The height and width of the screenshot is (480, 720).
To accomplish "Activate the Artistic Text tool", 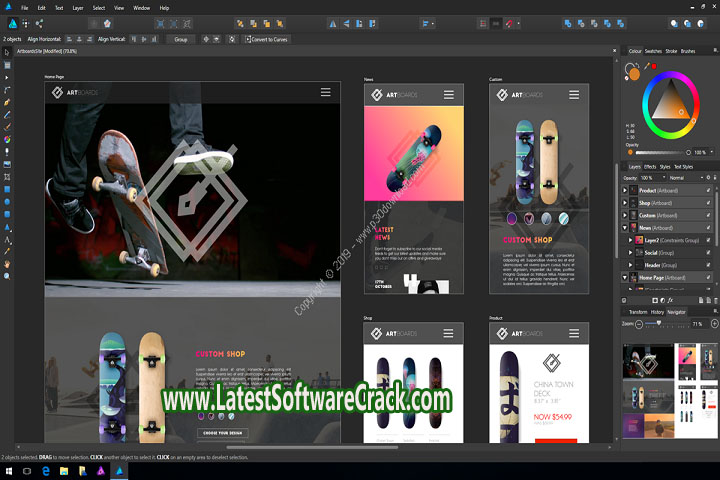I will point(7,240).
